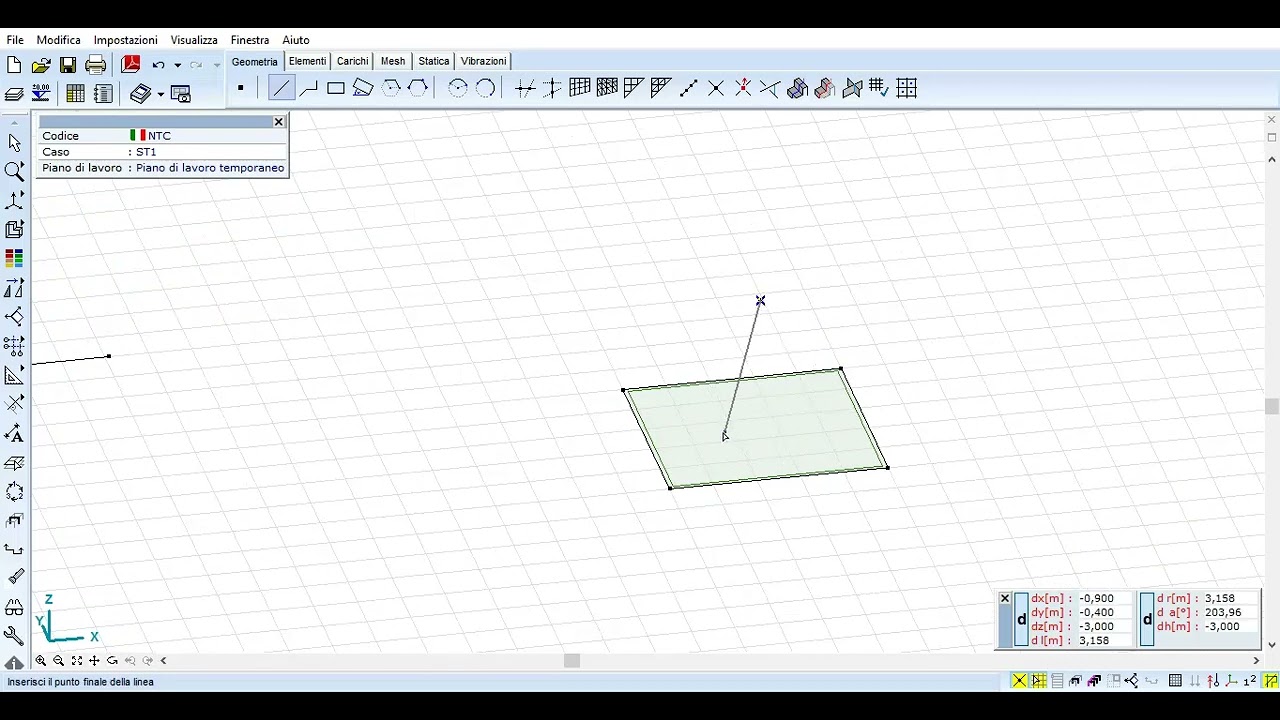Close the coordinate window with its X
This screenshot has height=720, width=1280.
click(1005, 599)
